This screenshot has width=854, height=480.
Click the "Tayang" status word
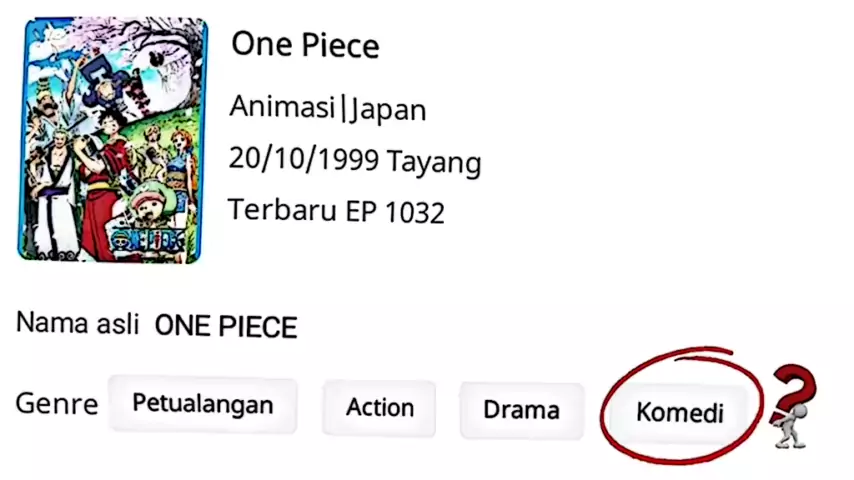click(434, 160)
